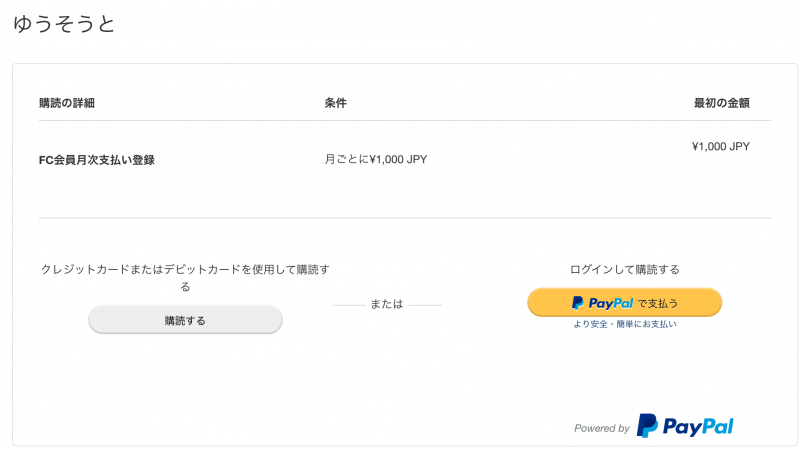Click the Powered by text

click(x=601, y=428)
